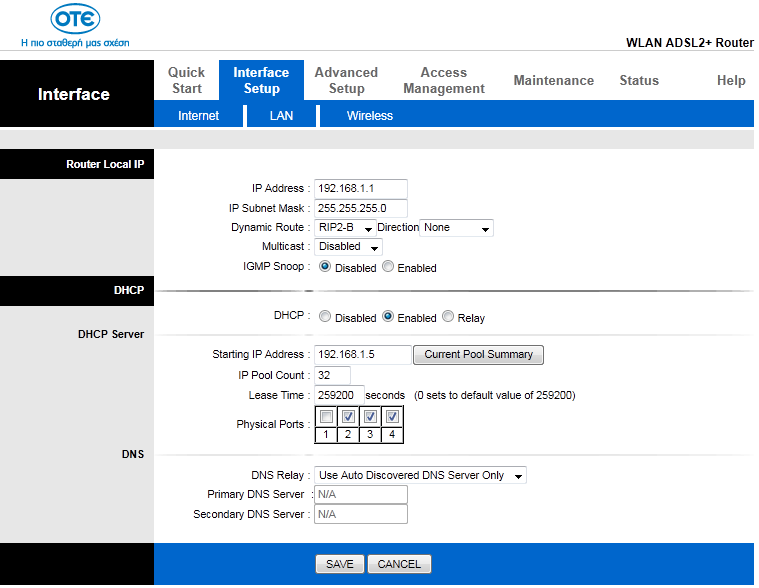759x588 pixels.
Task: Open the Maintenance tab
Action: point(553,80)
